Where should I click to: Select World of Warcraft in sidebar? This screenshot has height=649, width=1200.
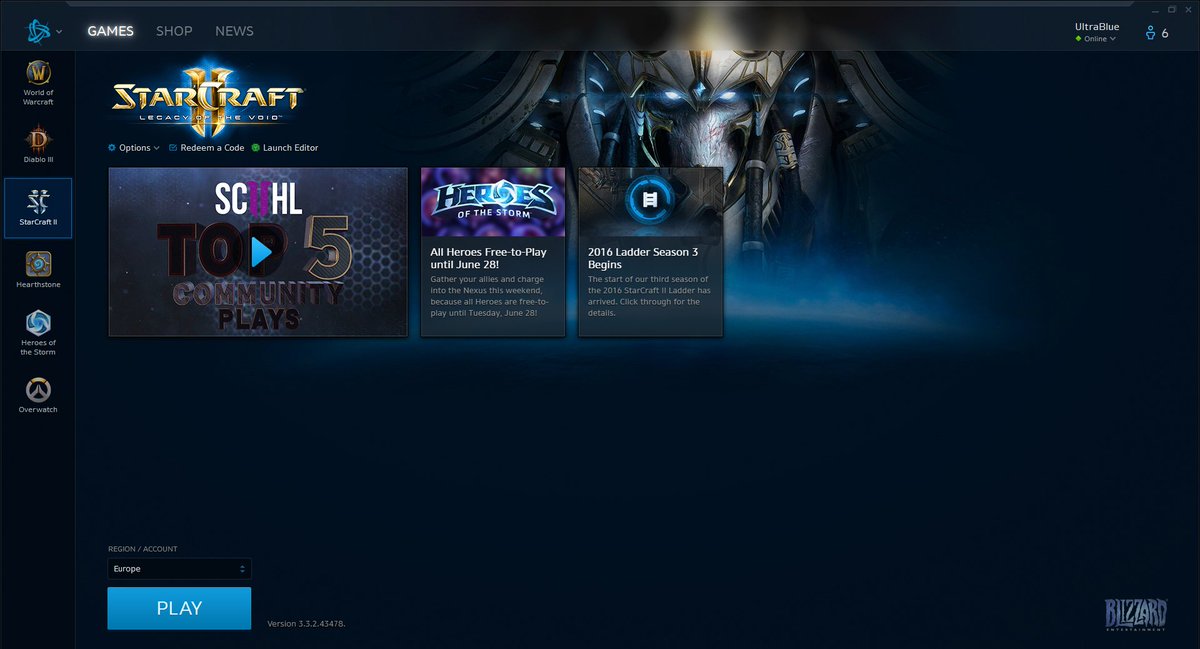pyautogui.click(x=38, y=83)
